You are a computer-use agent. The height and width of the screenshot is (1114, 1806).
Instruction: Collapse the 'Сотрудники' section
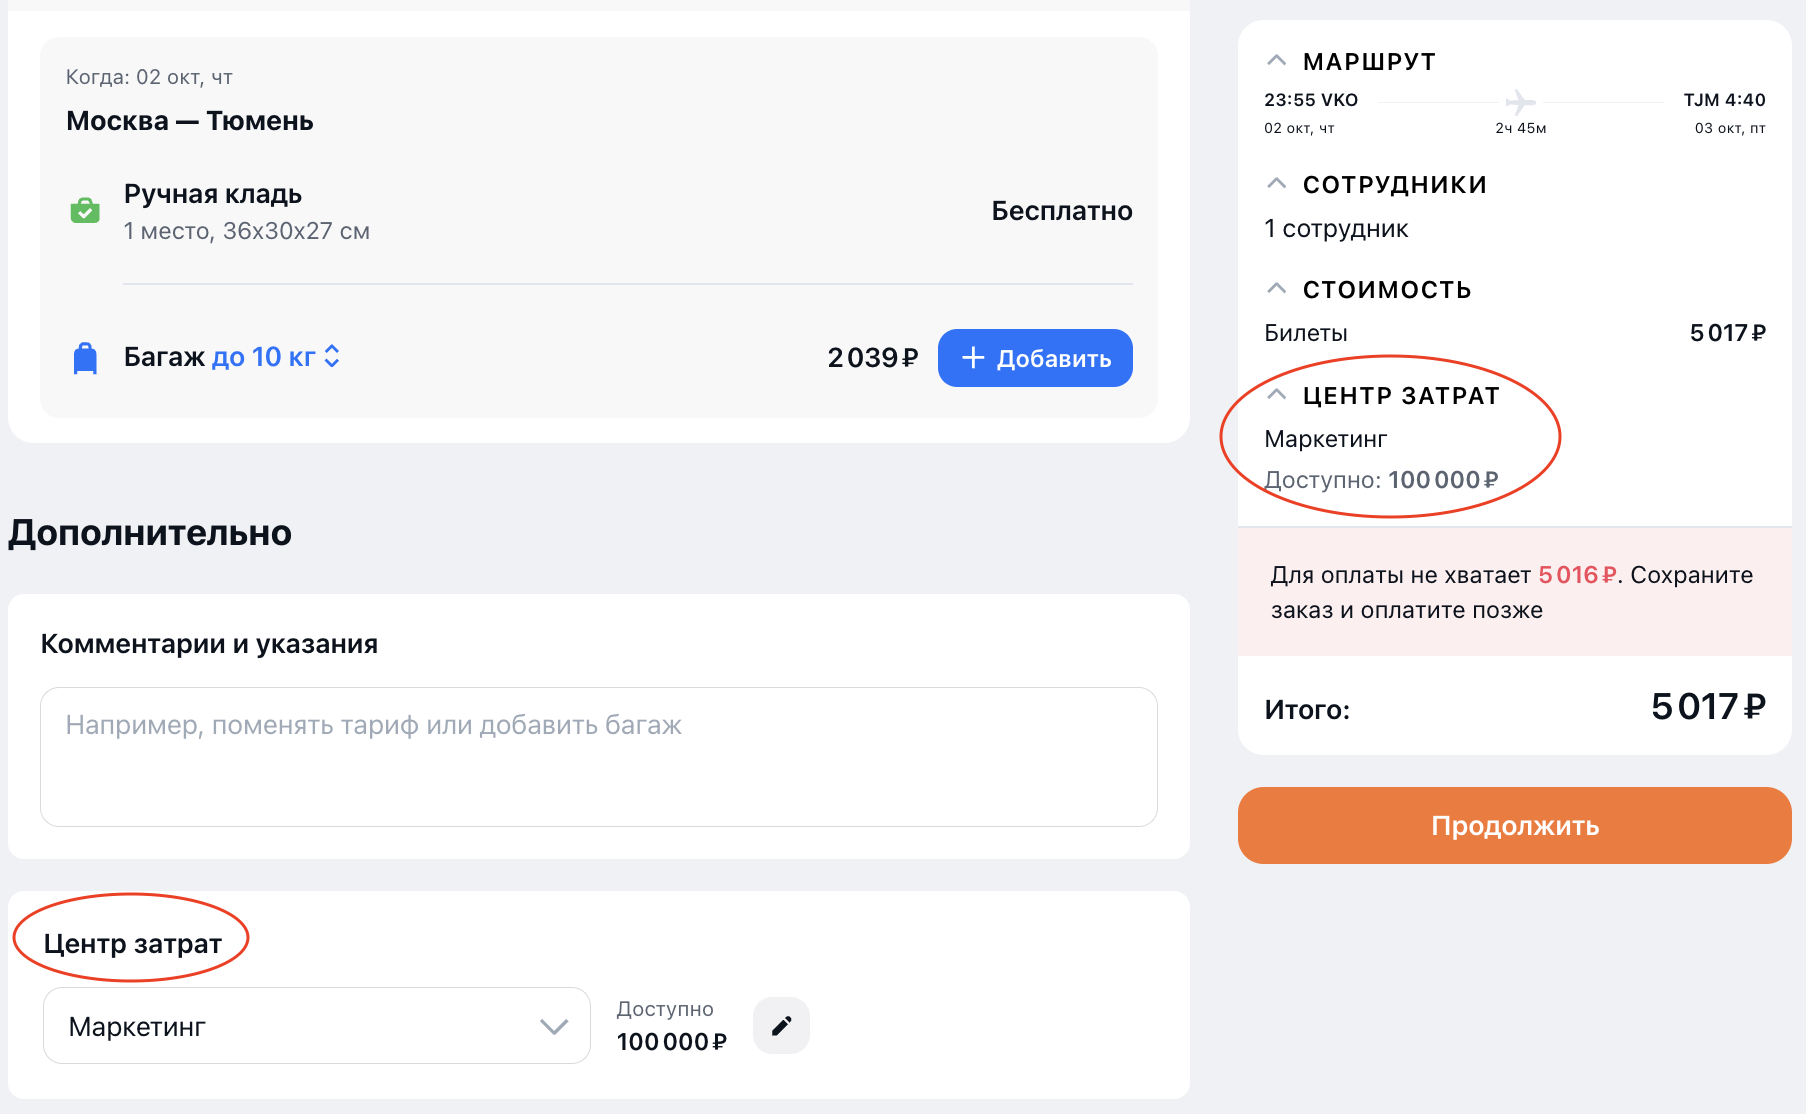1276,184
